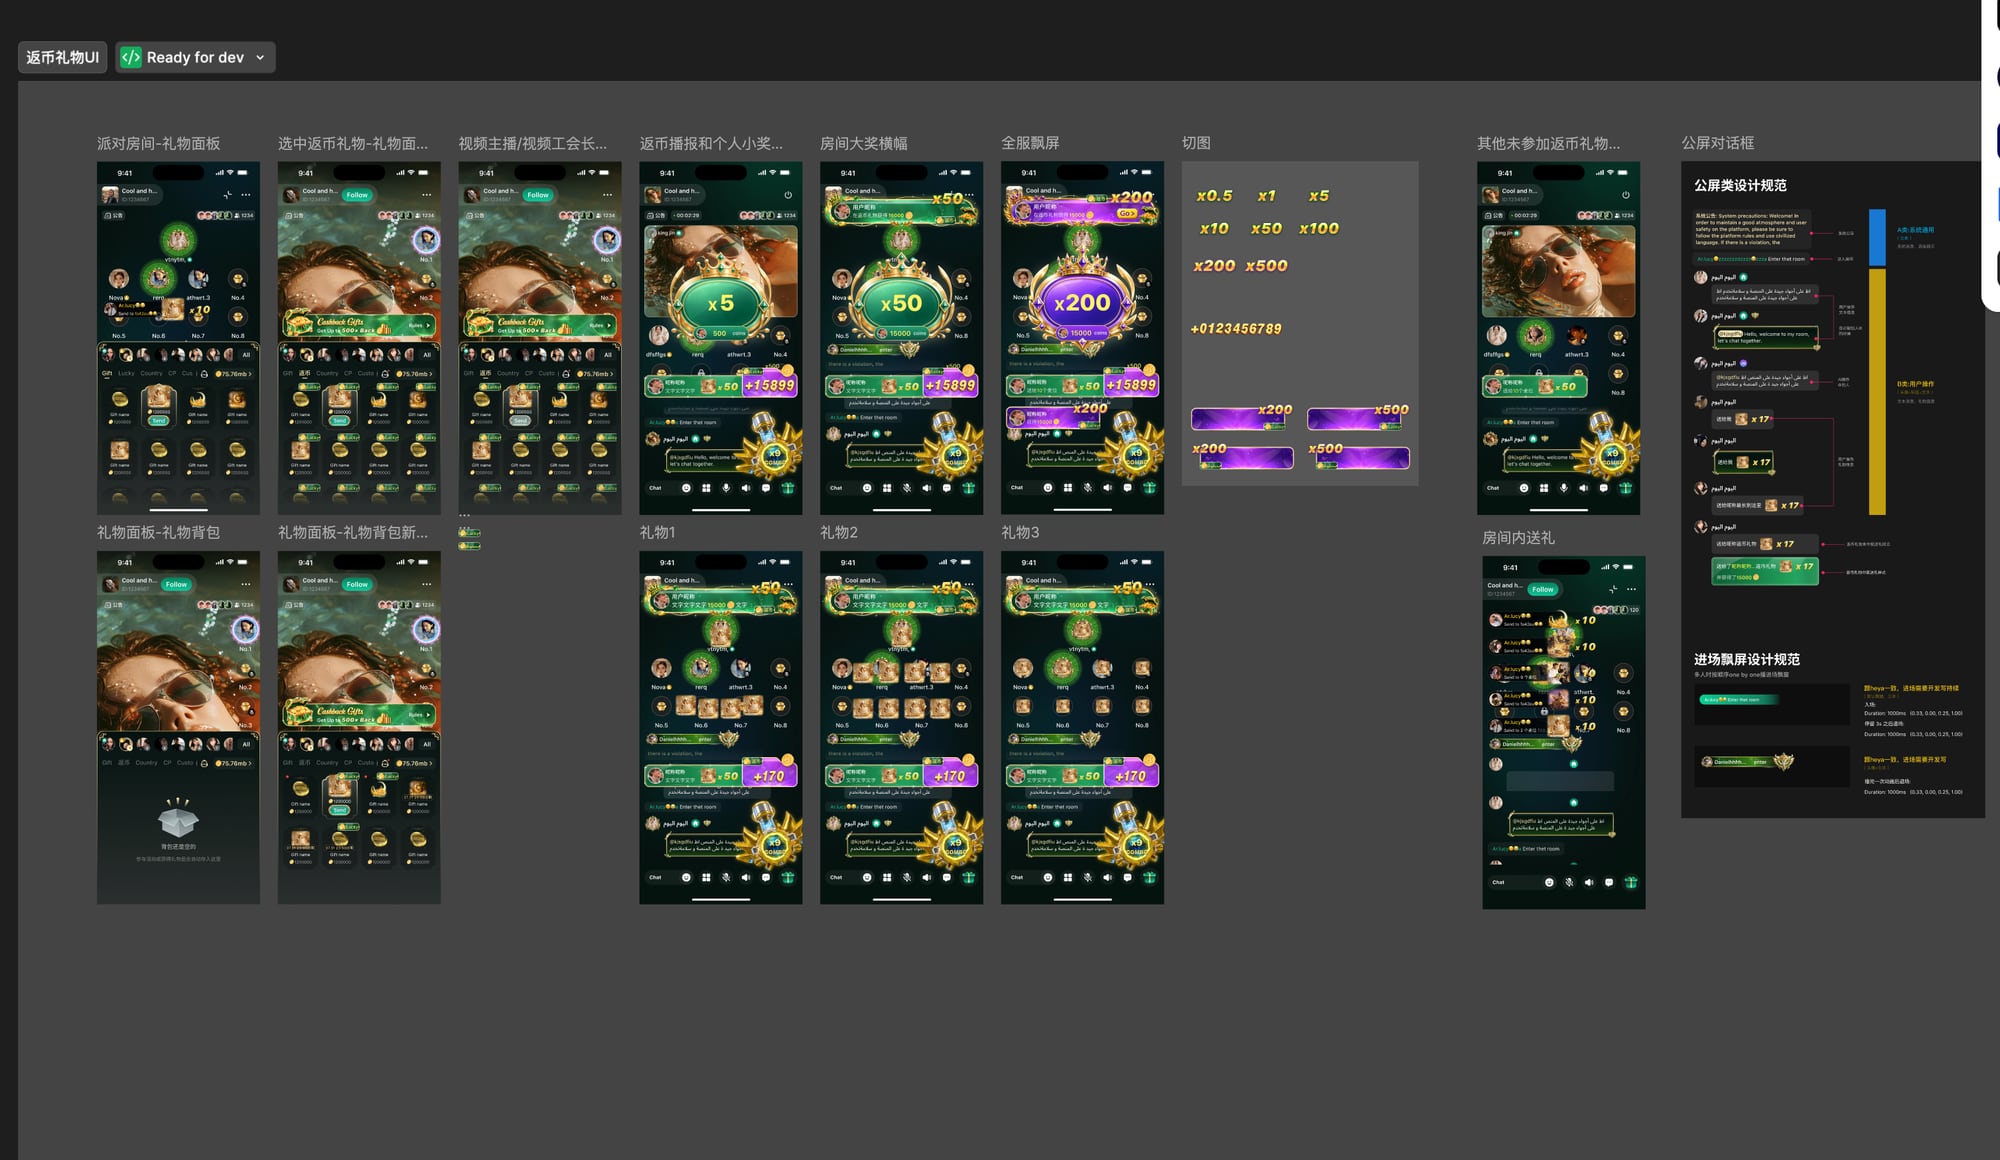This screenshot has height=1160, width=2000.
Task: Click the purple +170 reward tag in 礼物1
Action: tap(769, 775)
